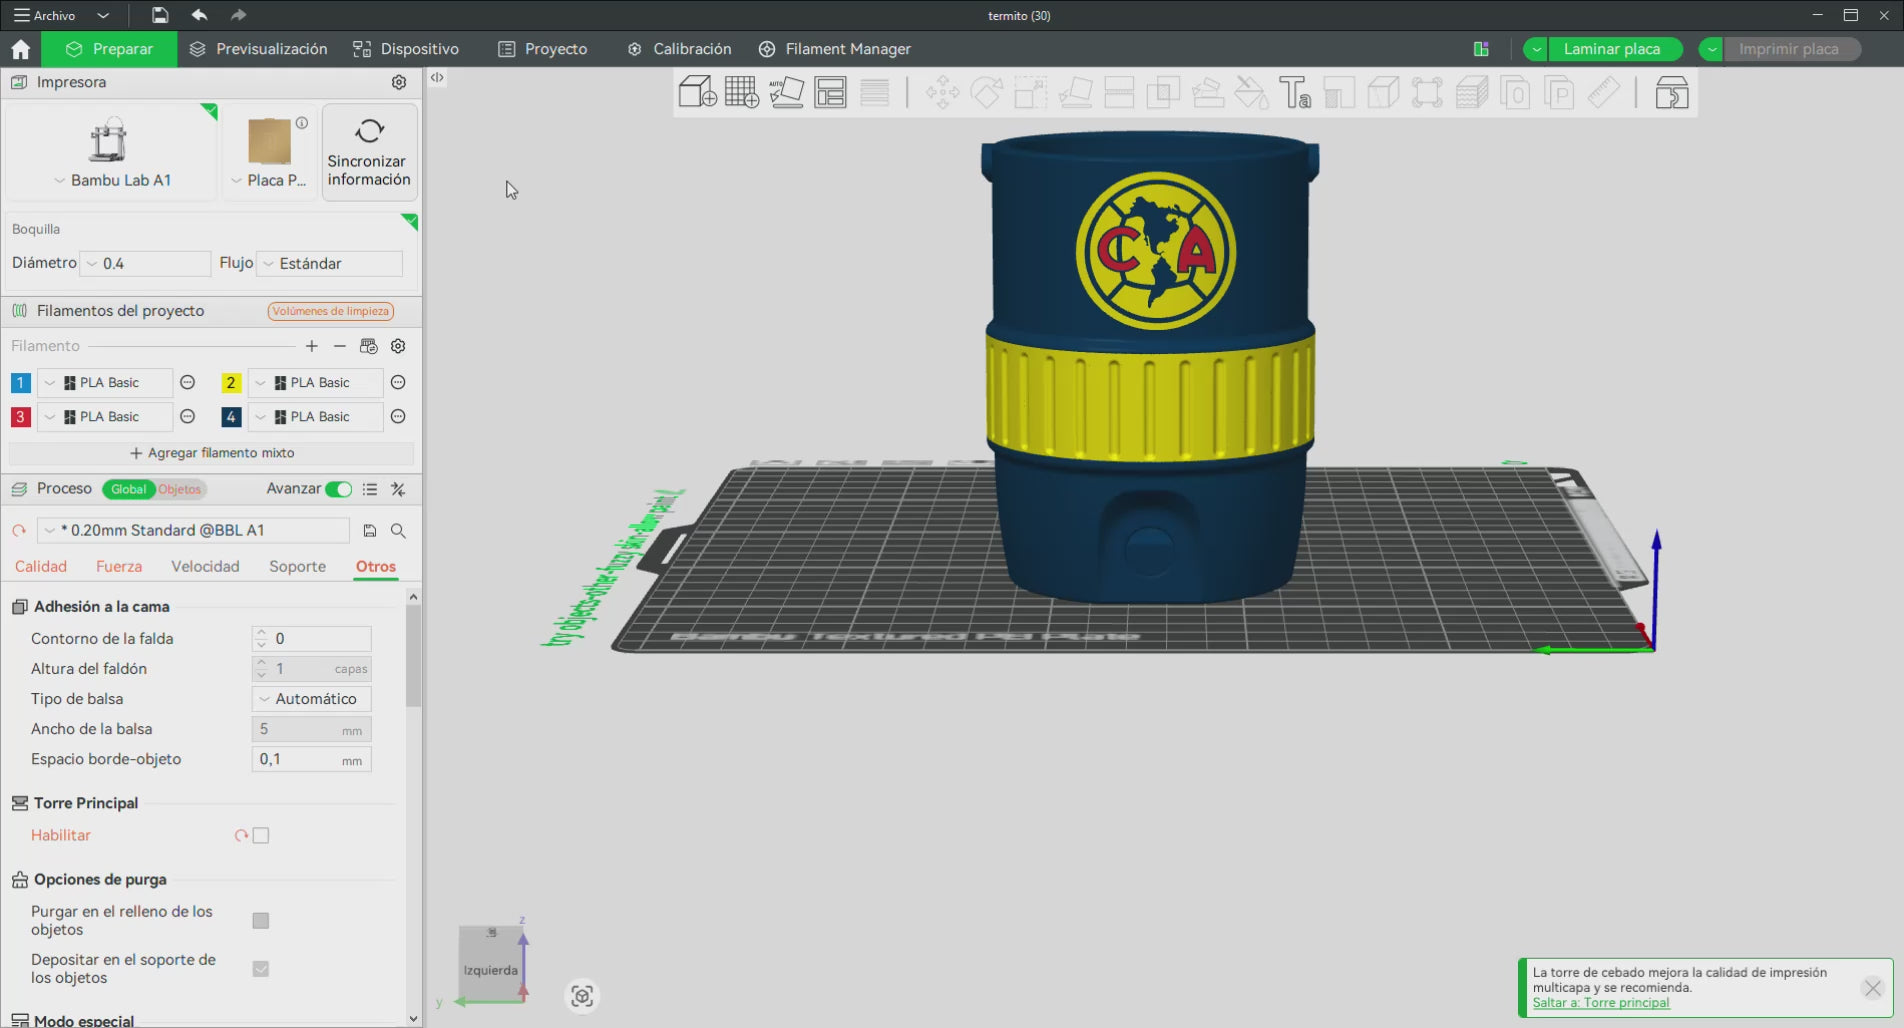Open printer settings gear icon
Image resolution: width=1904 pixels, height=1028 pixels.
pos(399,82)
